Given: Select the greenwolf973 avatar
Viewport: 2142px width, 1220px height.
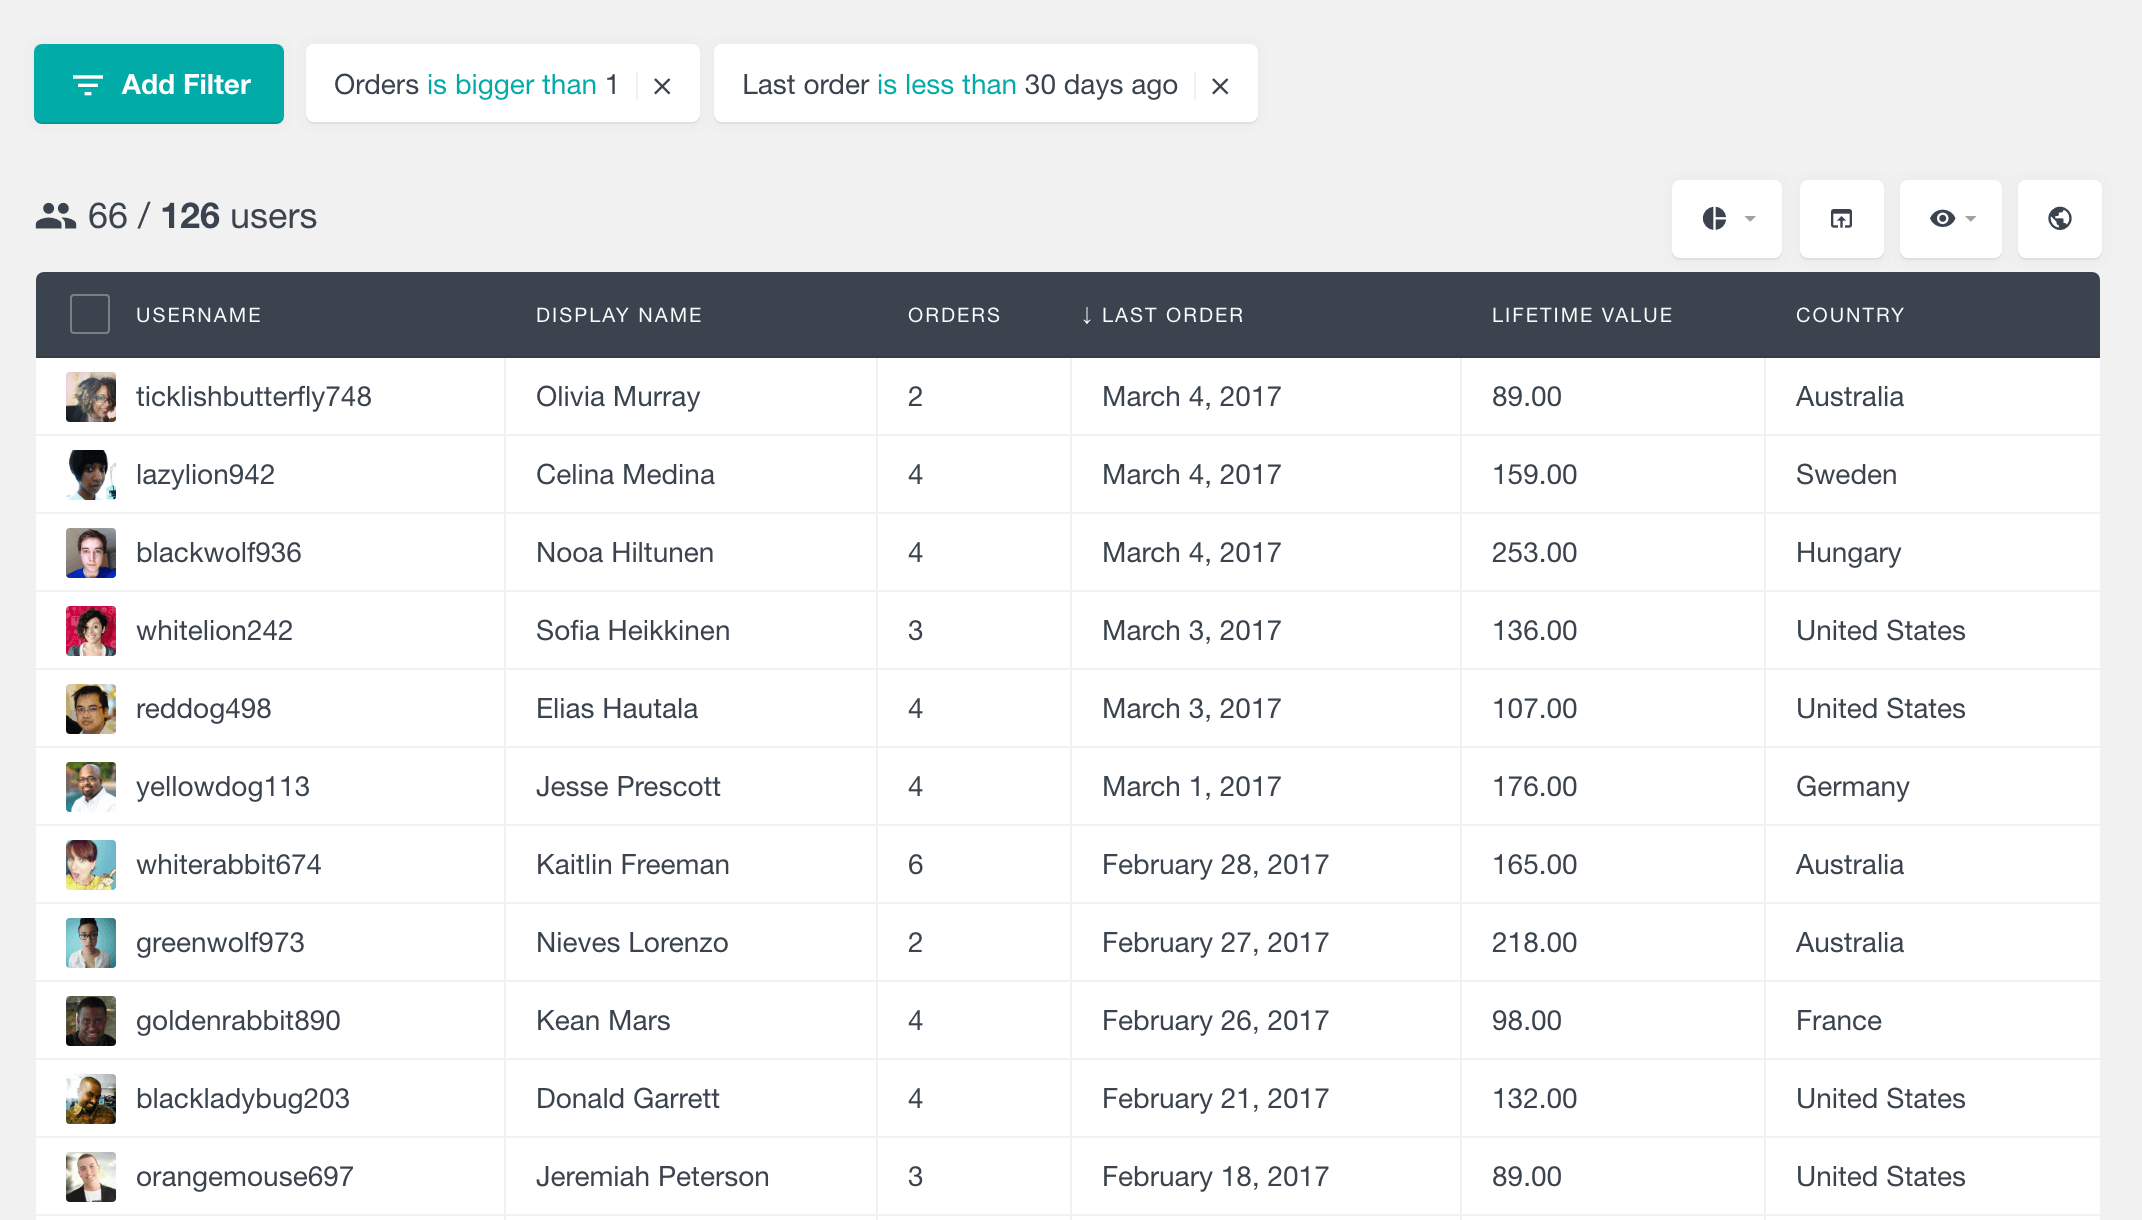Looking at the screenshot, I should pos(91,943).
